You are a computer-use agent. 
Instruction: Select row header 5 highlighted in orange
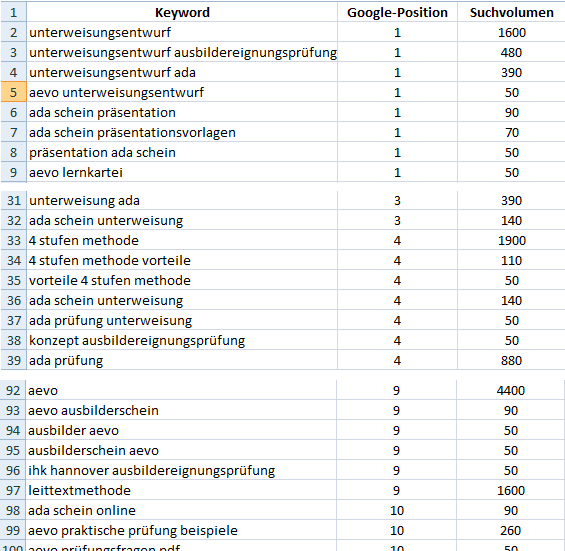(13, 93)
